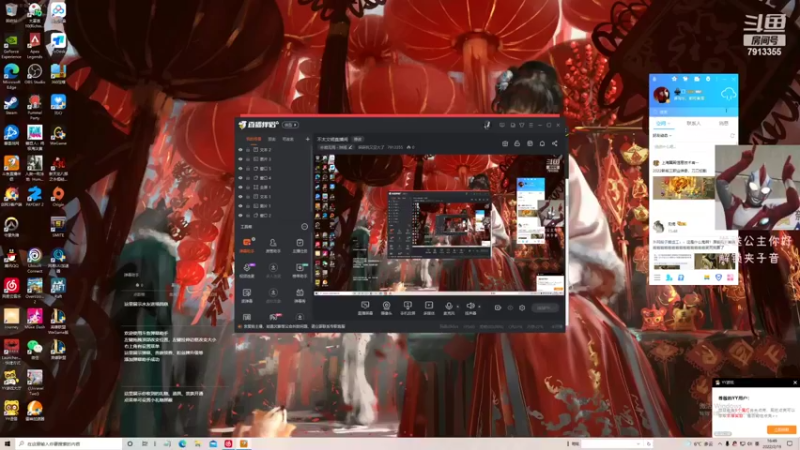Open share icon above preview
This screenshot has width=800, height=450.
click(x=555, y=143)
